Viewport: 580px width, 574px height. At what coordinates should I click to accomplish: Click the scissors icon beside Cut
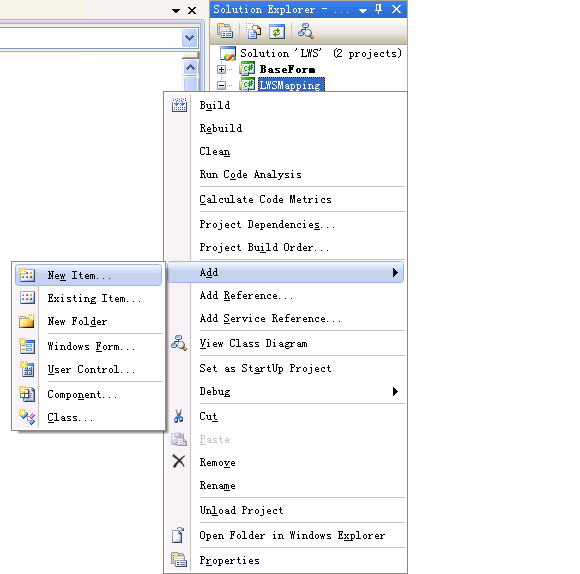click(x=179, y=416)
